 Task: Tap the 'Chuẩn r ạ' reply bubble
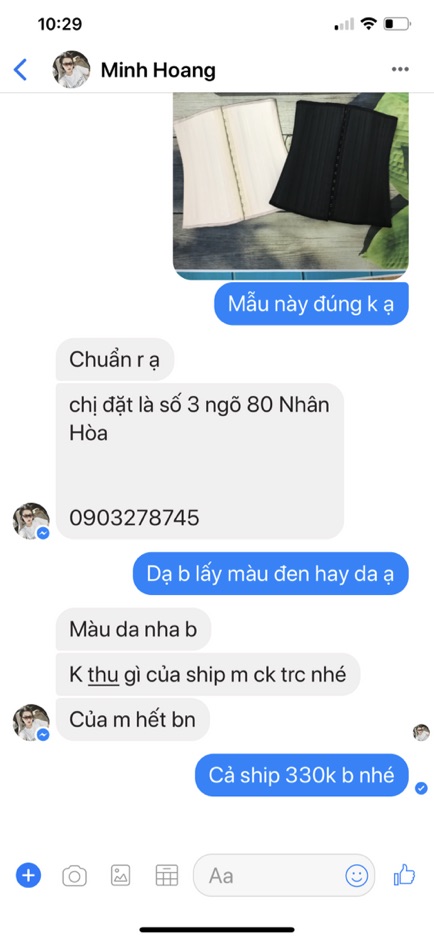tap(115, 359)
